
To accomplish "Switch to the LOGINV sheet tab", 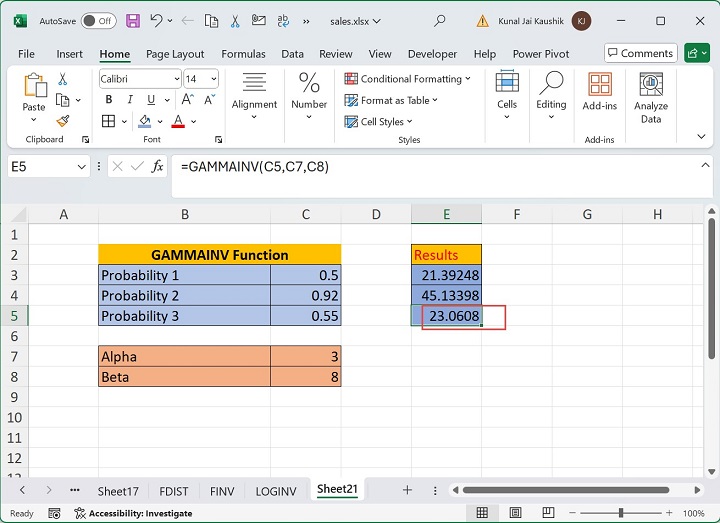I will [276, 490].
